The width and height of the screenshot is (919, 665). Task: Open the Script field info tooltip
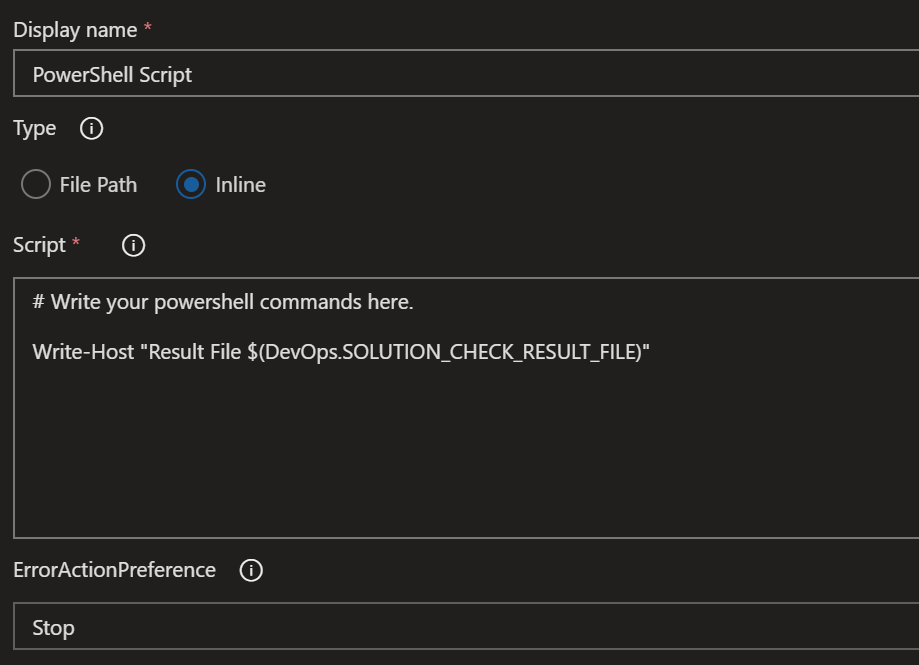pyautogui.click(x=133, y=245)
